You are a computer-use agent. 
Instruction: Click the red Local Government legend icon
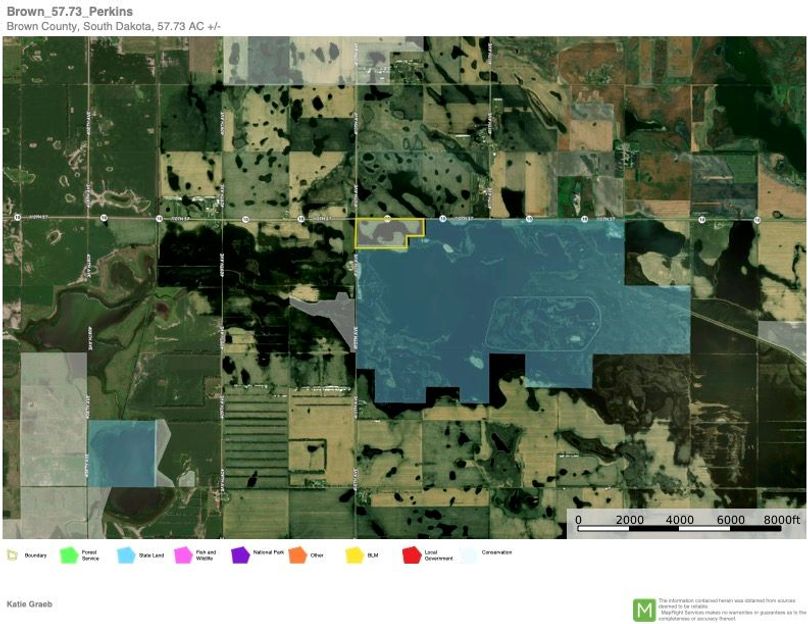411,554
